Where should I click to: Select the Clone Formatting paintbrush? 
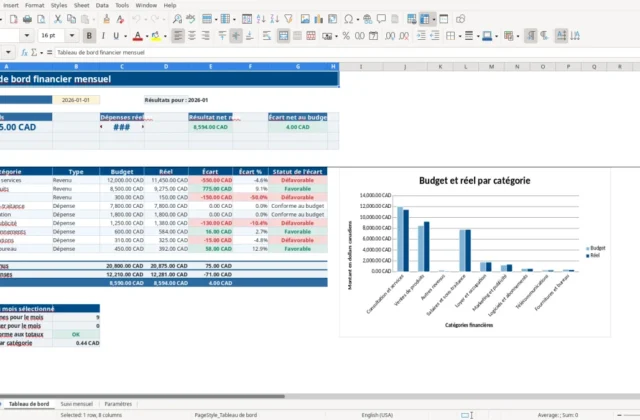(106, 19)
